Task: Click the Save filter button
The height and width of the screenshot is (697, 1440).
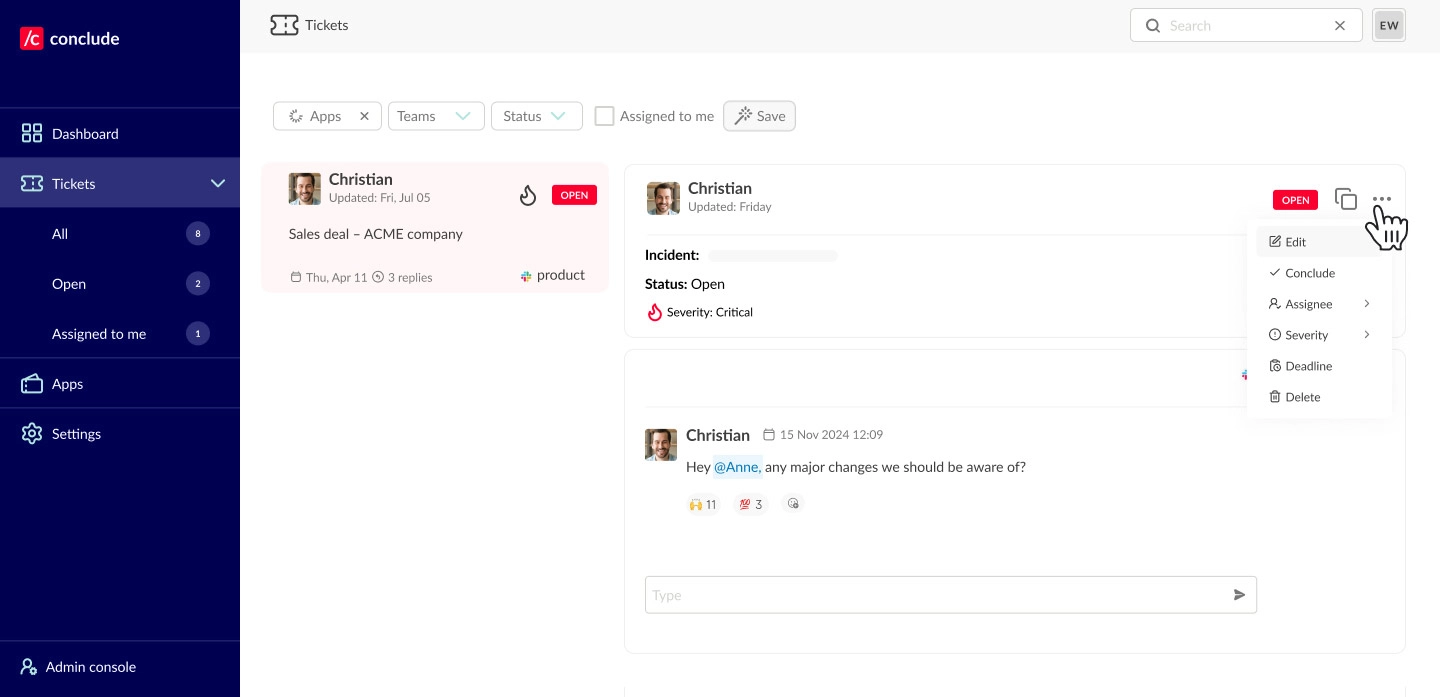Action: (x=759, y=116)
